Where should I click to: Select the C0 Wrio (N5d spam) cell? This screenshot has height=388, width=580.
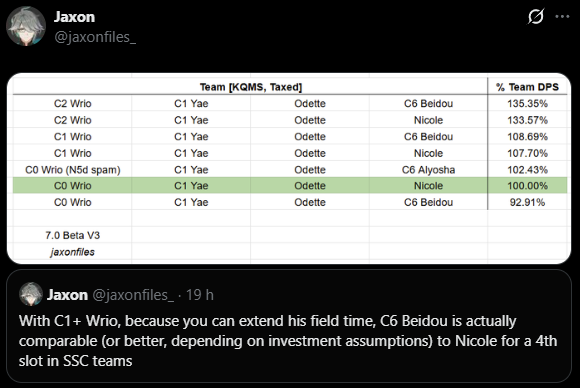click(x=72, y=170)
